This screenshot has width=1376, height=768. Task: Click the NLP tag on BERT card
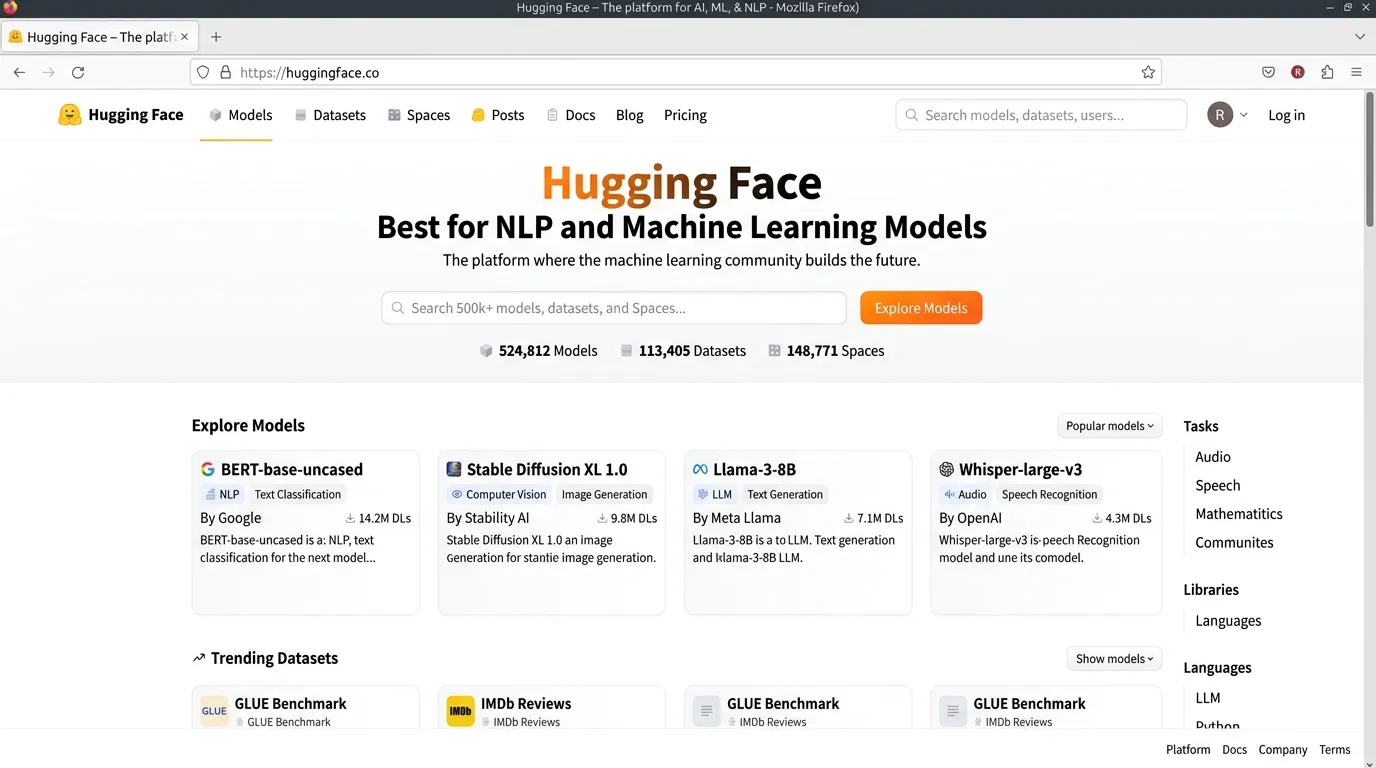pos(222,494)
